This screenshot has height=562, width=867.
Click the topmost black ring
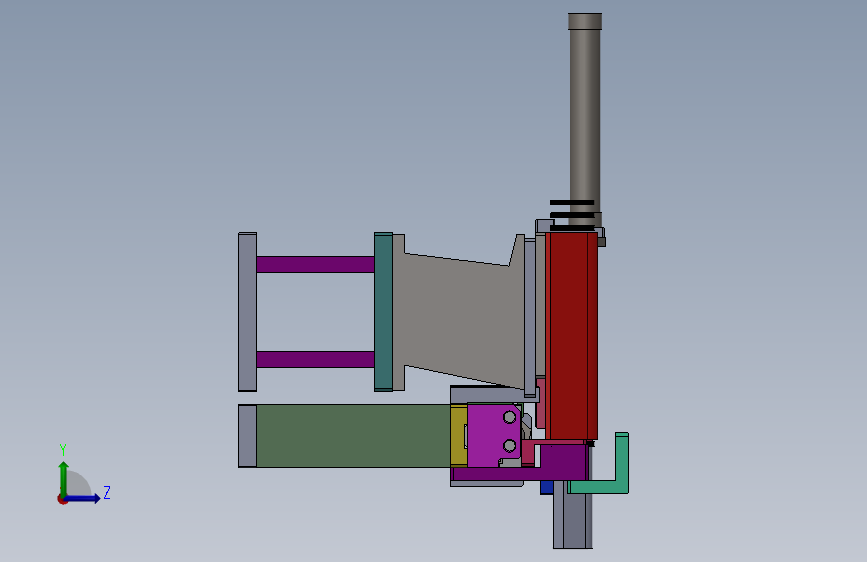[x=572, y=203]
